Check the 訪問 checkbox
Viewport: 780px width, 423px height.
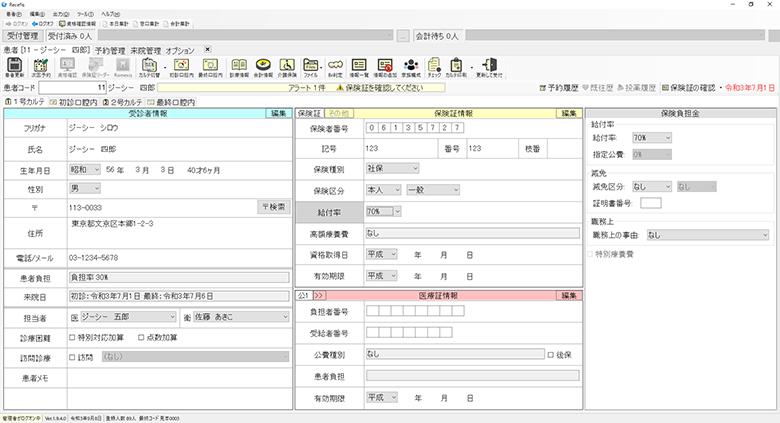pos(72,357)
